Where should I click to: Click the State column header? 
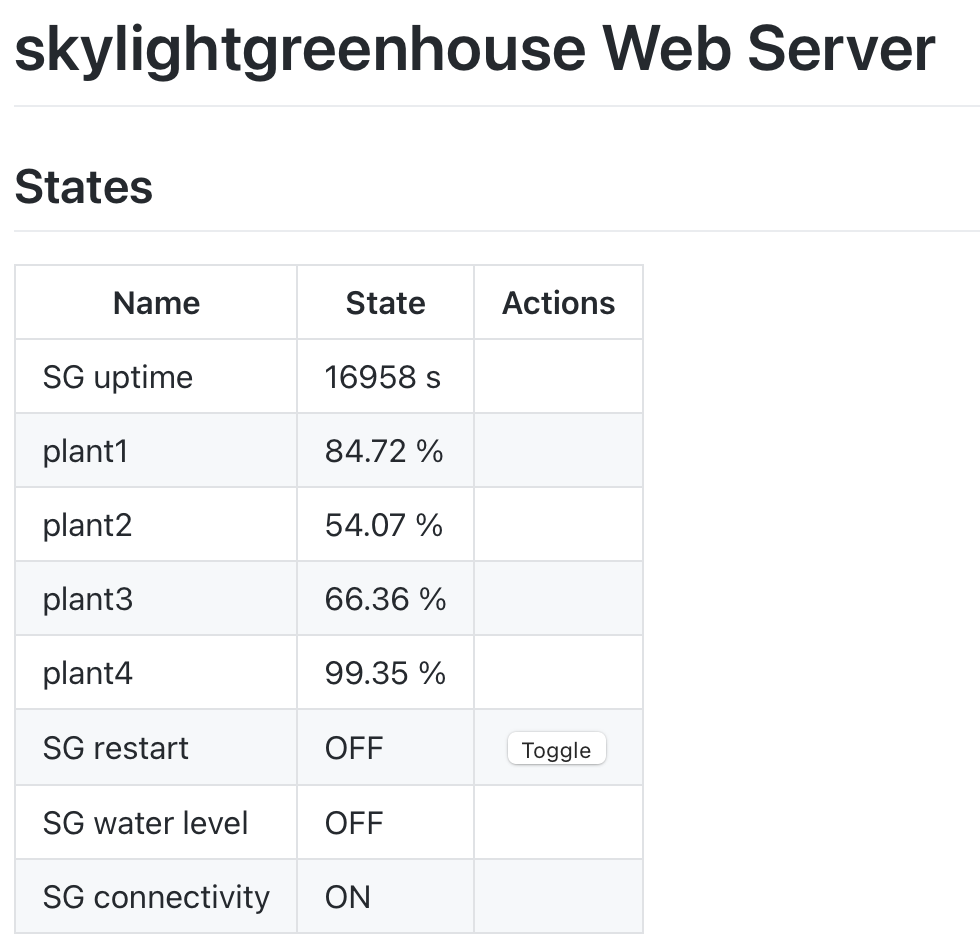384,302
